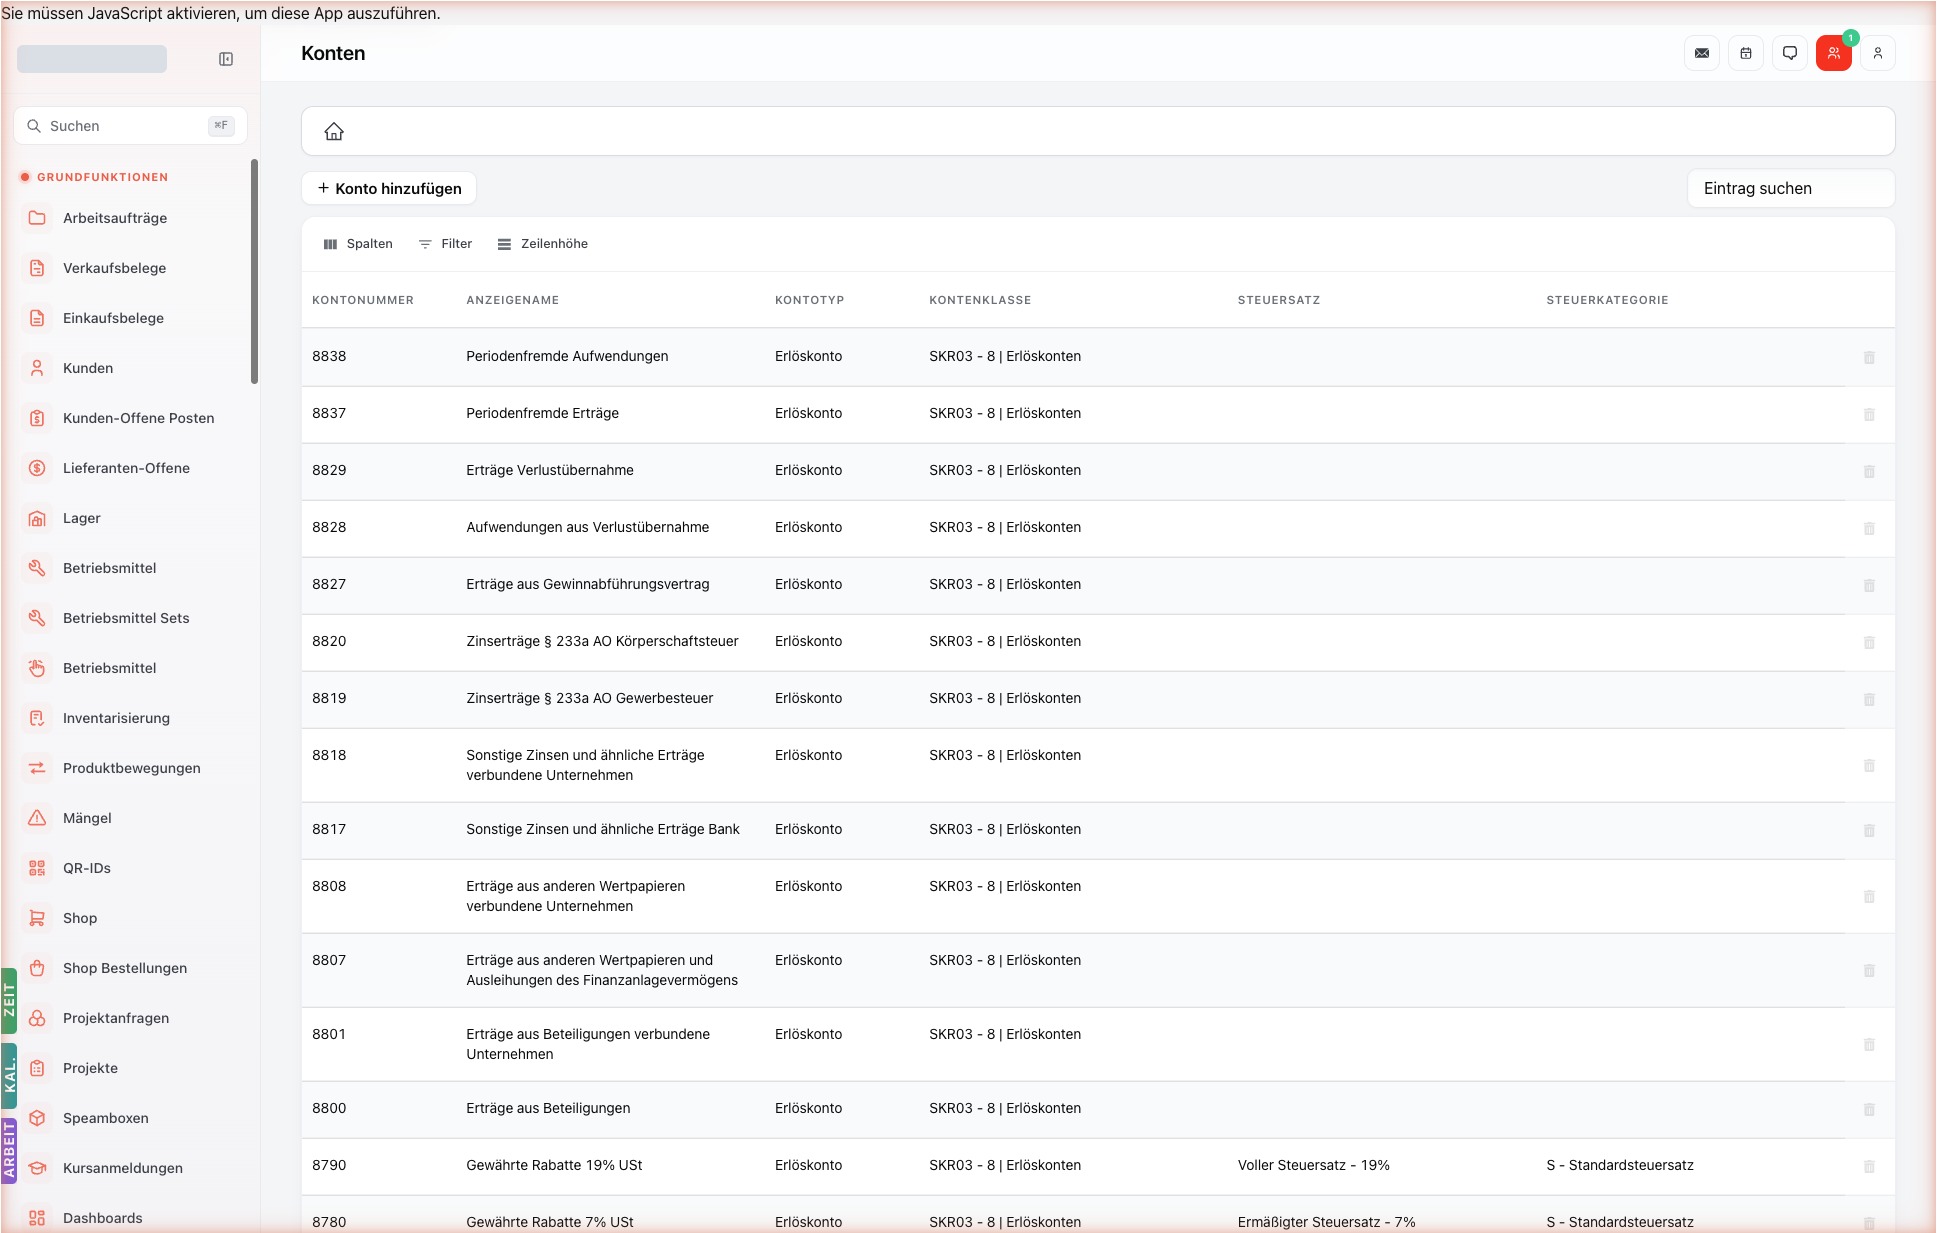1945x1233 pixels.
Task: Delete account 8838 with trash icon
Action: pyautogui.click(x=1869, y=357)
